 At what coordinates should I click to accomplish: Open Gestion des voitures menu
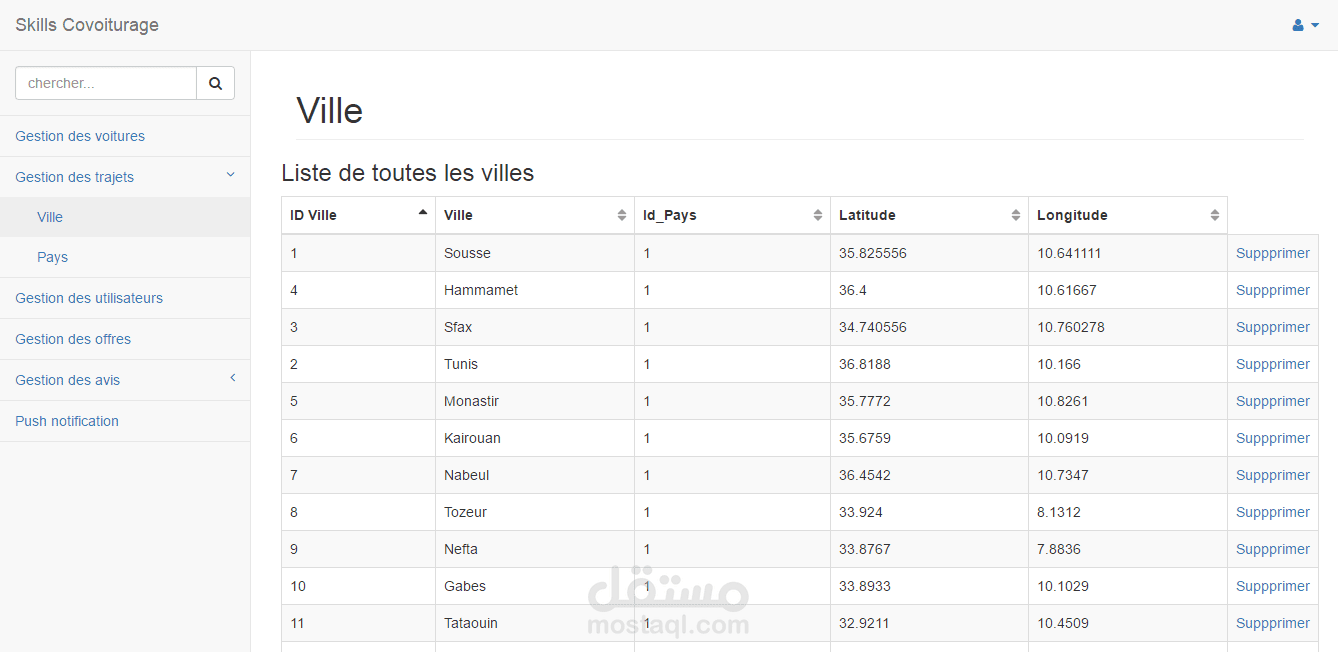pos(80,136)
